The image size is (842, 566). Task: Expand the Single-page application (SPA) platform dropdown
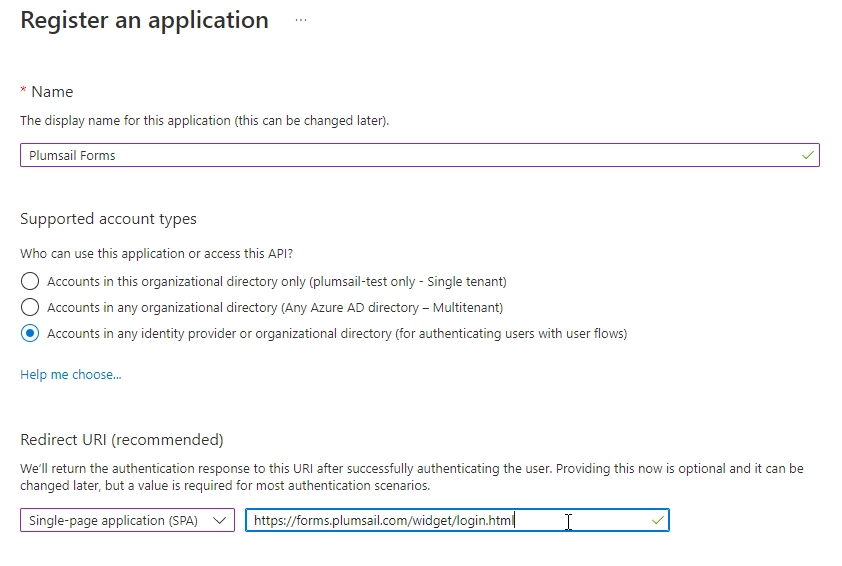pyautogui.click(x=127, y=520)
